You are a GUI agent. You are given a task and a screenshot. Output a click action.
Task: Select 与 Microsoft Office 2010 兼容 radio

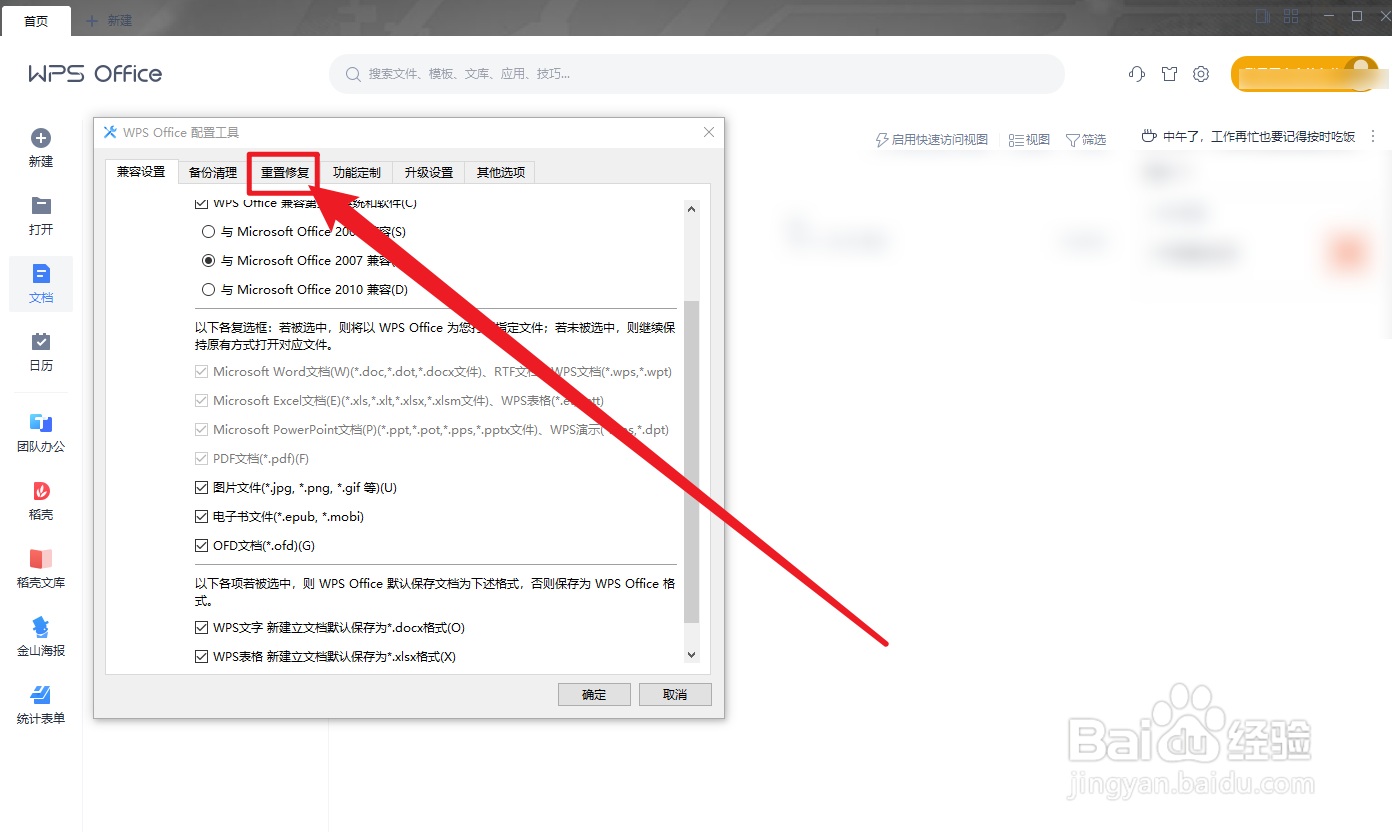coord(208,289)
